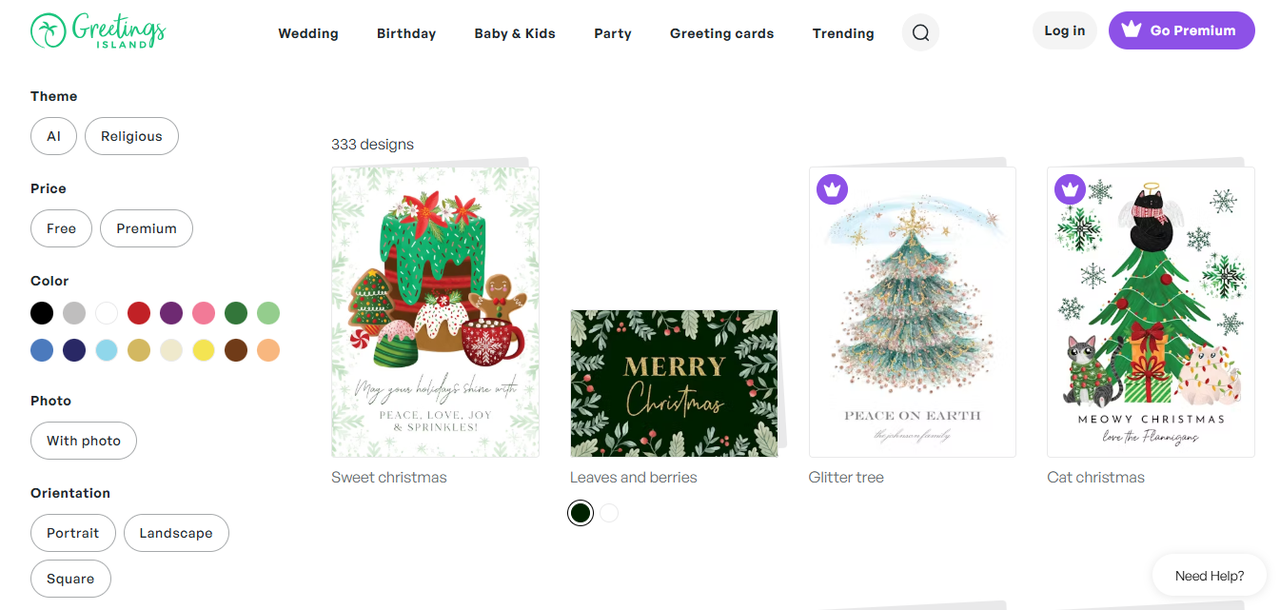Open the Sweet christmas card design

(435, 310)
